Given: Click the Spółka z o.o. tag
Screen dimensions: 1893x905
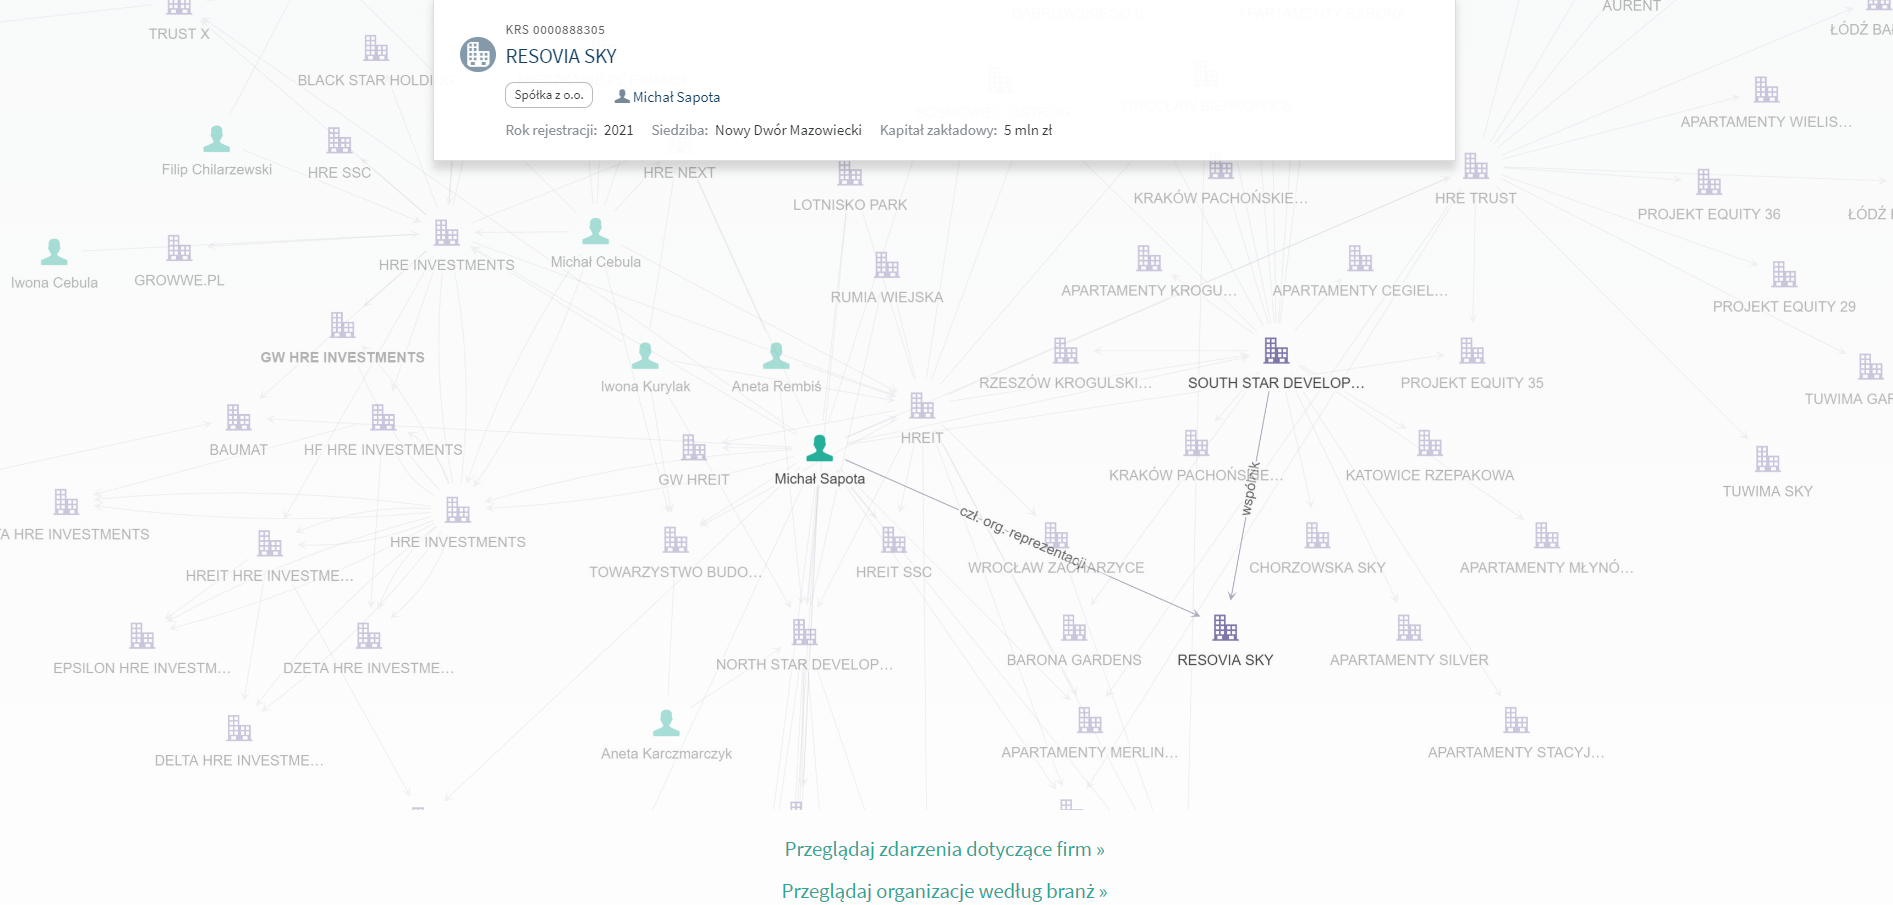Looking at the screenshot, I should (549, 95).
